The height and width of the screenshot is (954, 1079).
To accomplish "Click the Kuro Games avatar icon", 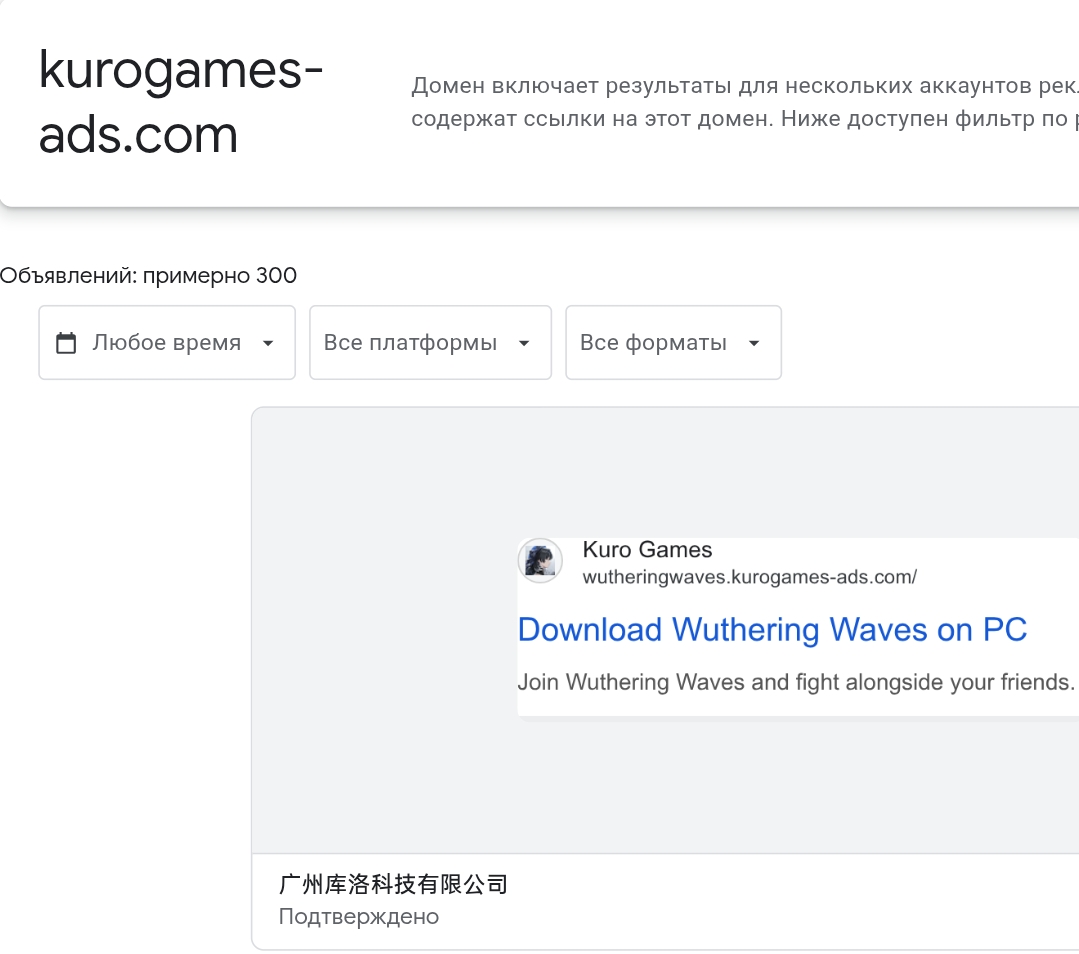I will pyautogui.click(x=540, y=560).
